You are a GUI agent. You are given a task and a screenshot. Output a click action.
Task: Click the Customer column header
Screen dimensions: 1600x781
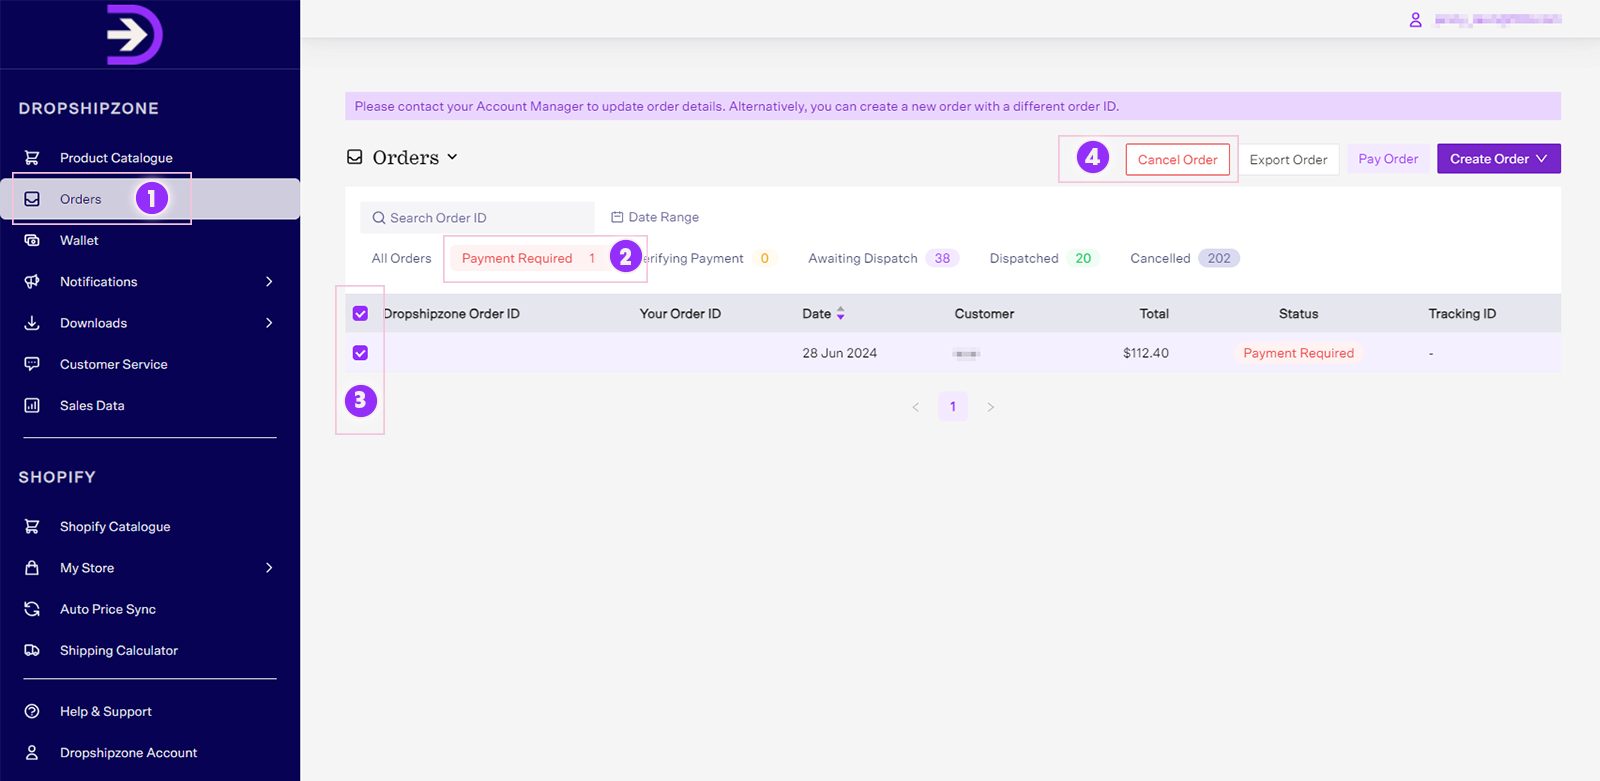tap(984, 314)
